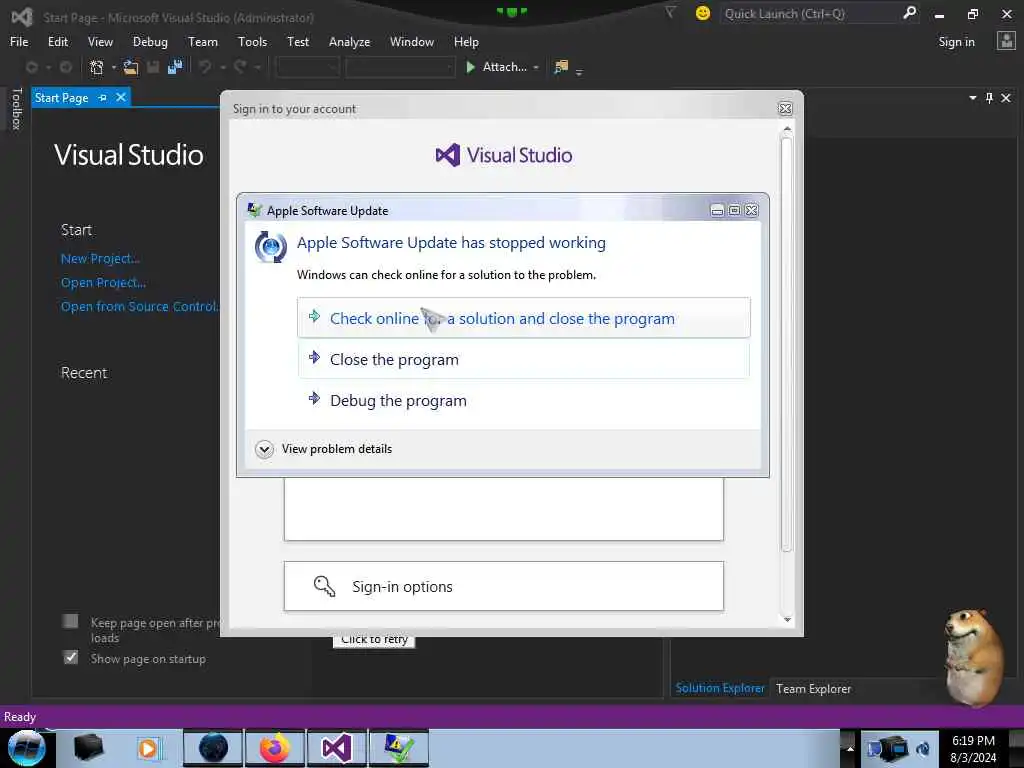Open the New Project toolbar icon

97,67
